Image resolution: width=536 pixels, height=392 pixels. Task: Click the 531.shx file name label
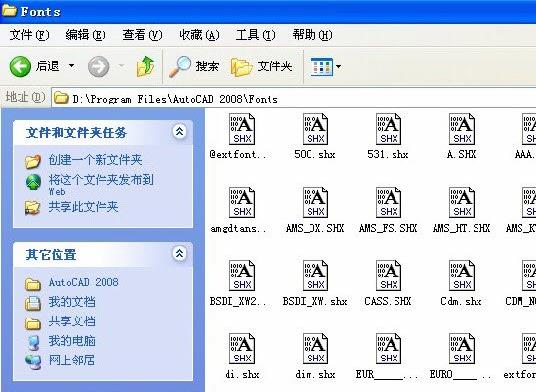coord(388,154)
